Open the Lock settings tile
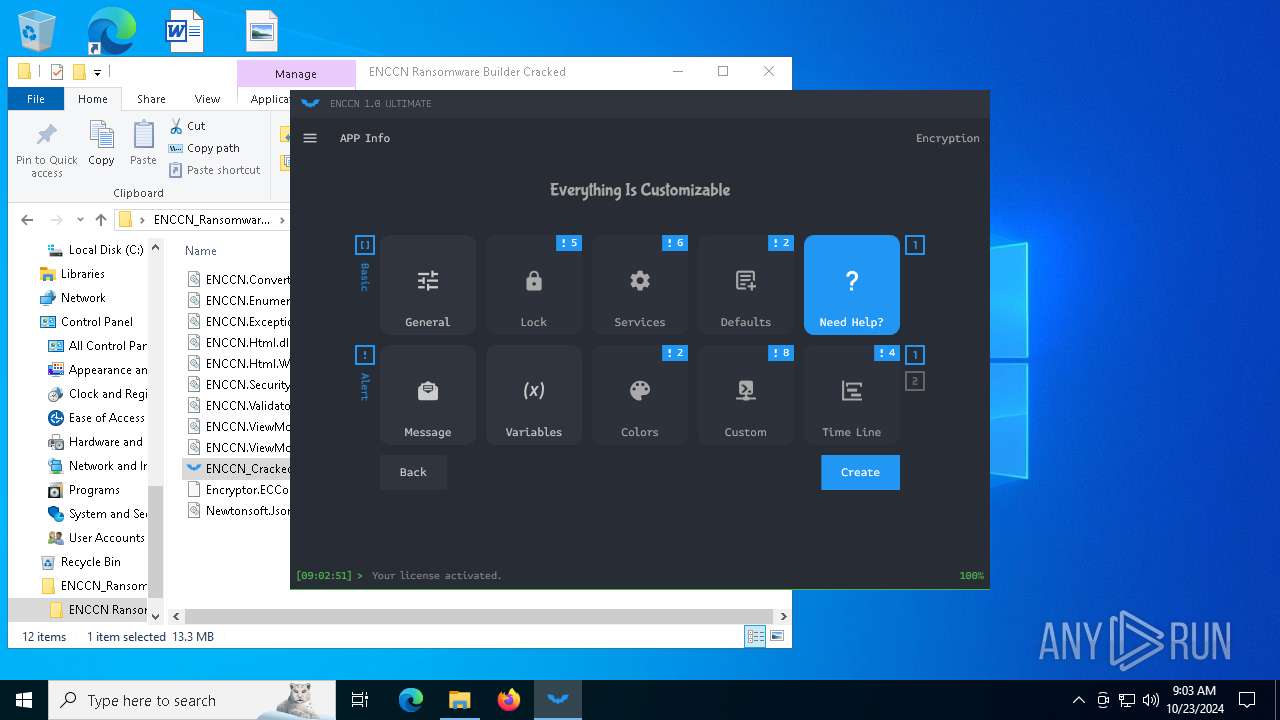The image size is (1280, 720). pyautogui.click(x=534, y=284)
